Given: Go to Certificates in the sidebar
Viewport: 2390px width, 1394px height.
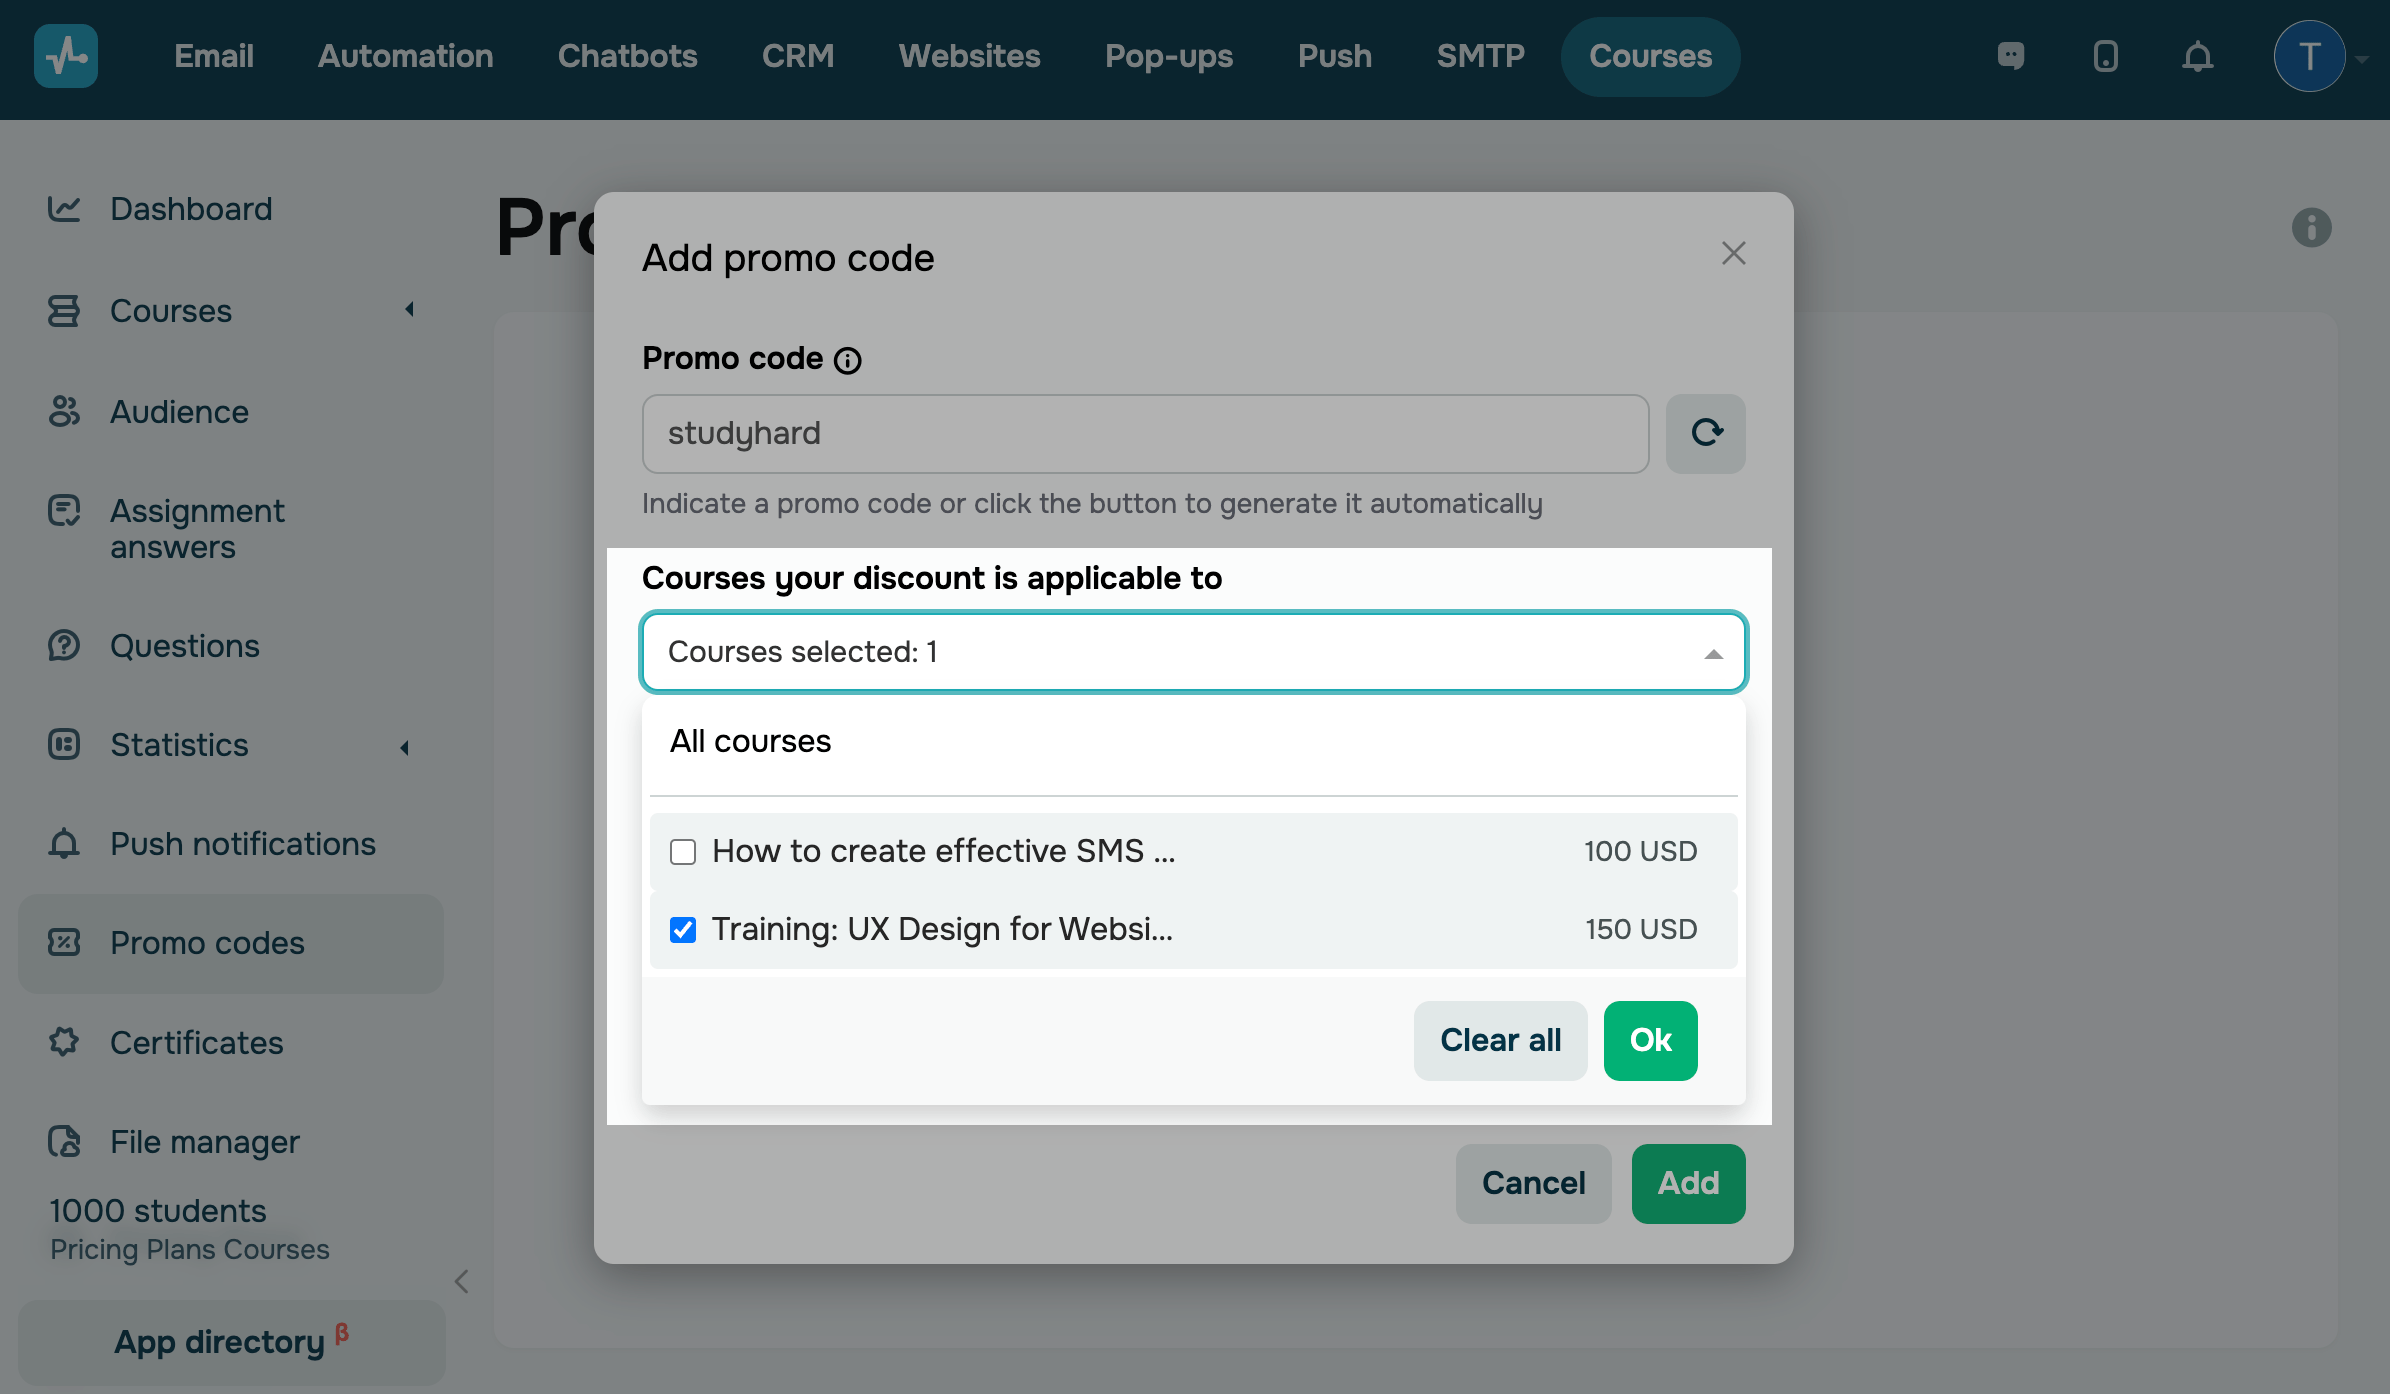Looking at the screenshot, I should click(197, 1043).
